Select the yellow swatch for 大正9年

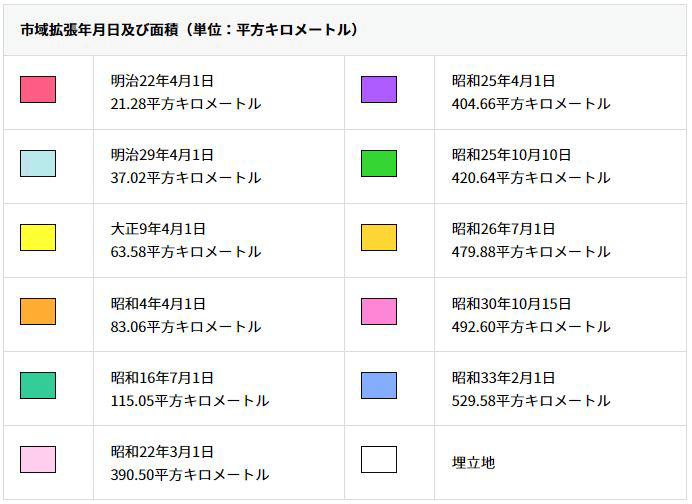pyautogui.click(x=38, y=238)
